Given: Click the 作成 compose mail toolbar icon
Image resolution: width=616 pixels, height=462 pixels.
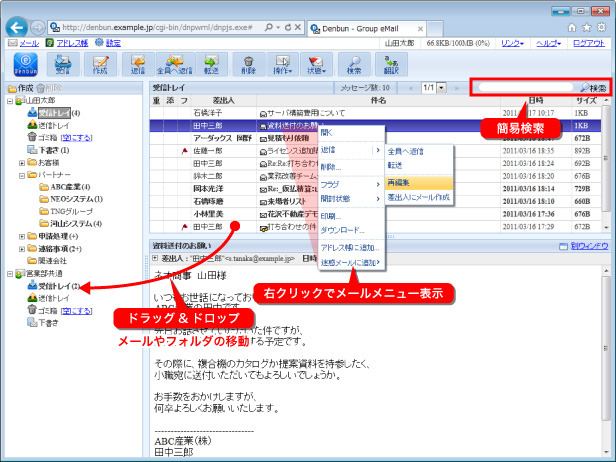Looking at the screenshot, I should click(100, 64).
